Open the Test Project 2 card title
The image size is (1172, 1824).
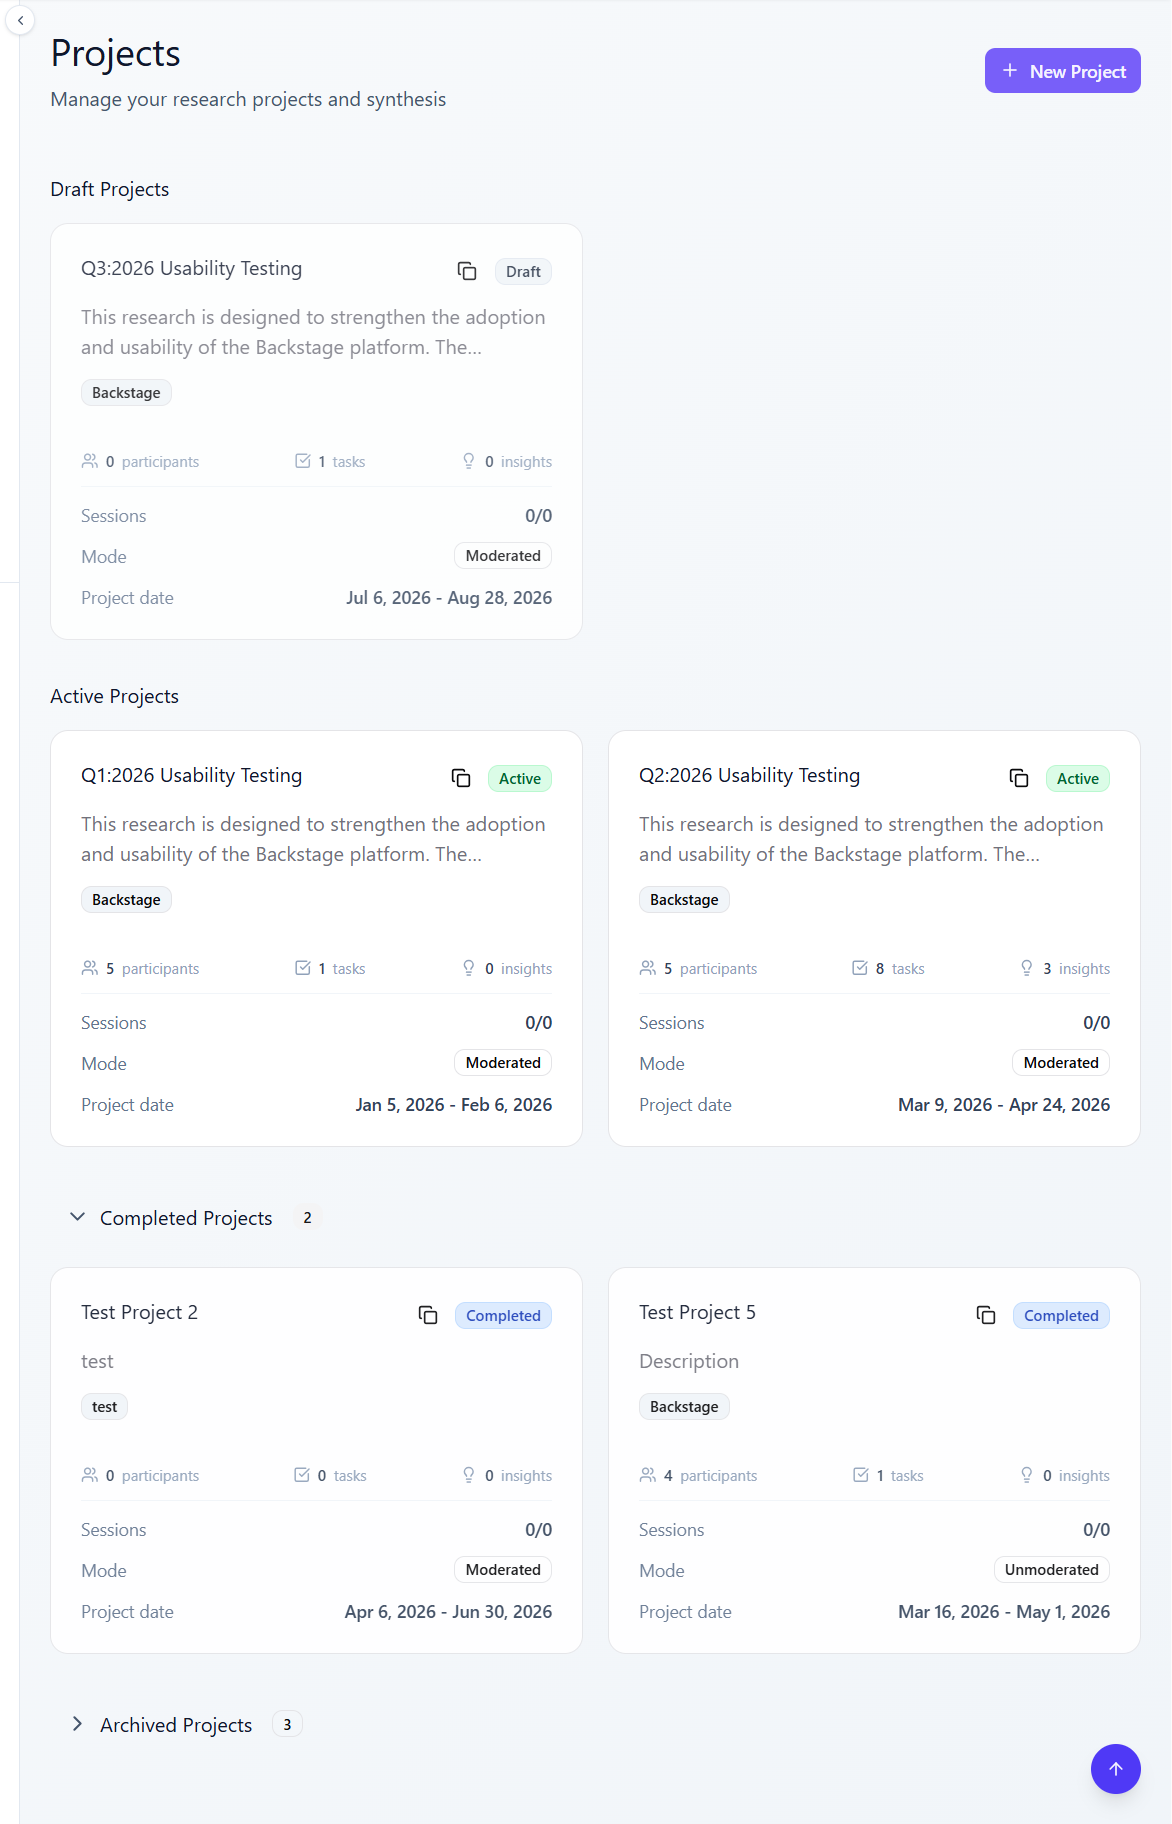pos(139,1312)
